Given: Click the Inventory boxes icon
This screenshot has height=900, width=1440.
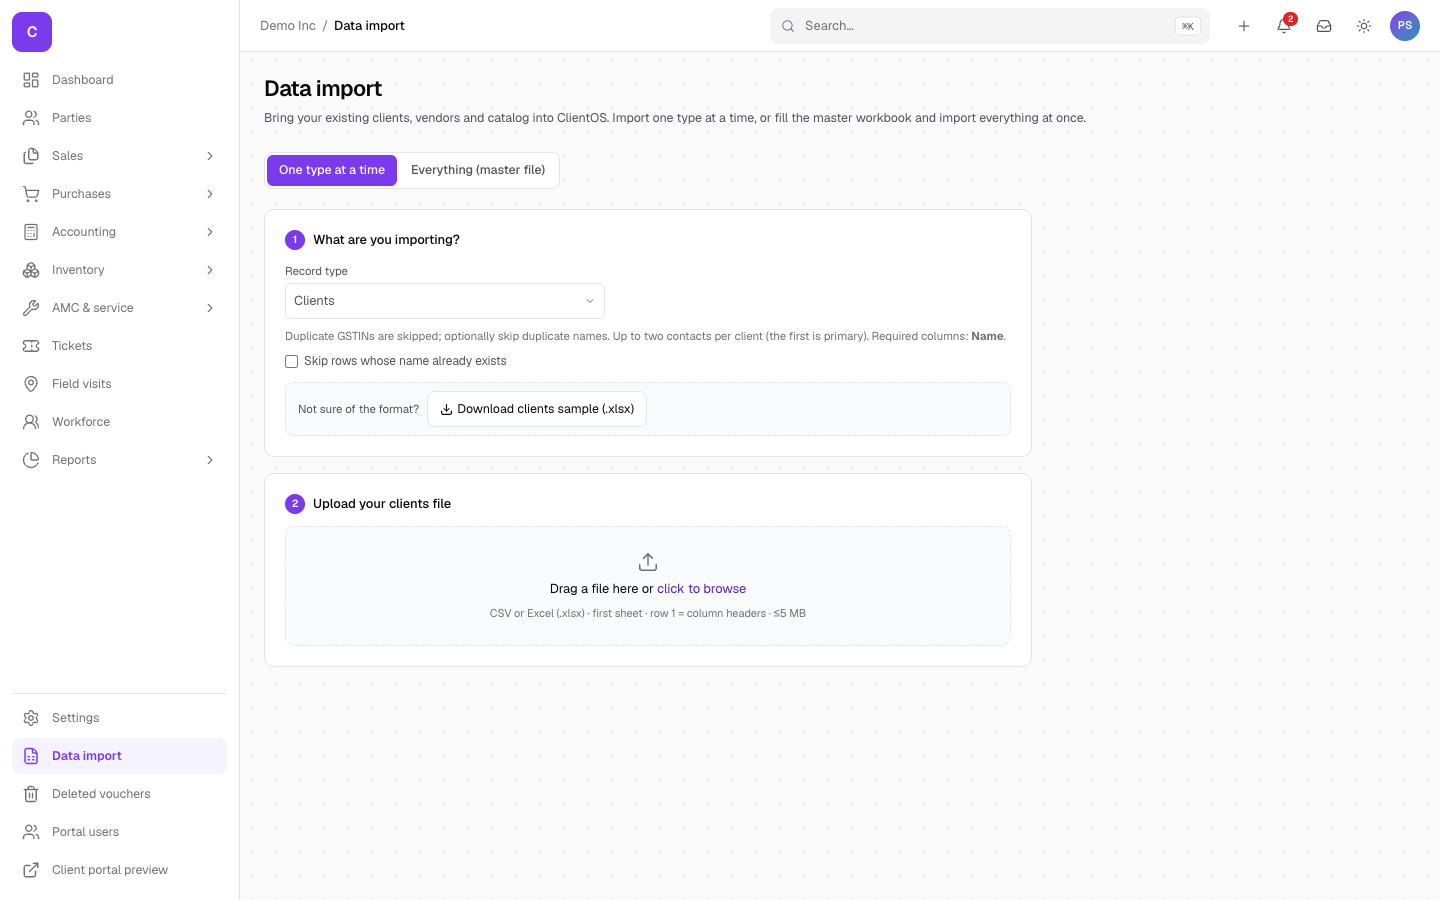Looking at the screenshot, I should [31, 270].
